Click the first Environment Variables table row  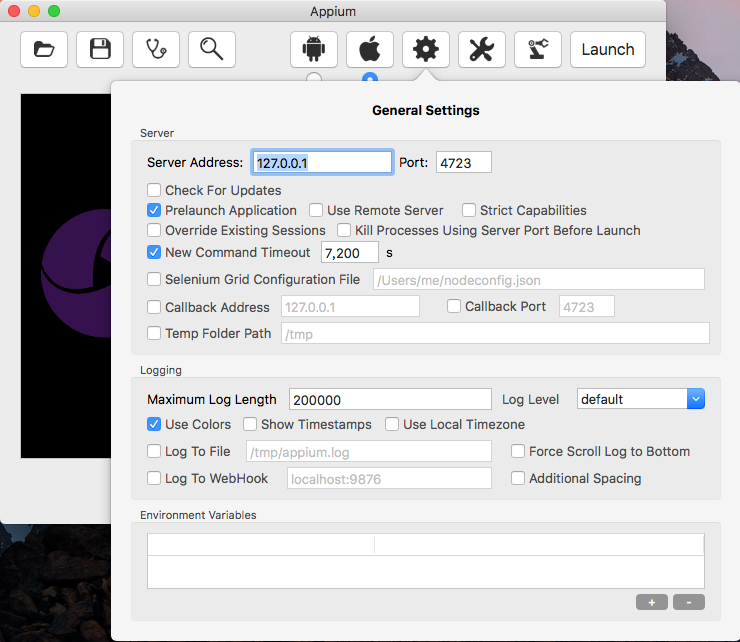(x=426, y=545)
